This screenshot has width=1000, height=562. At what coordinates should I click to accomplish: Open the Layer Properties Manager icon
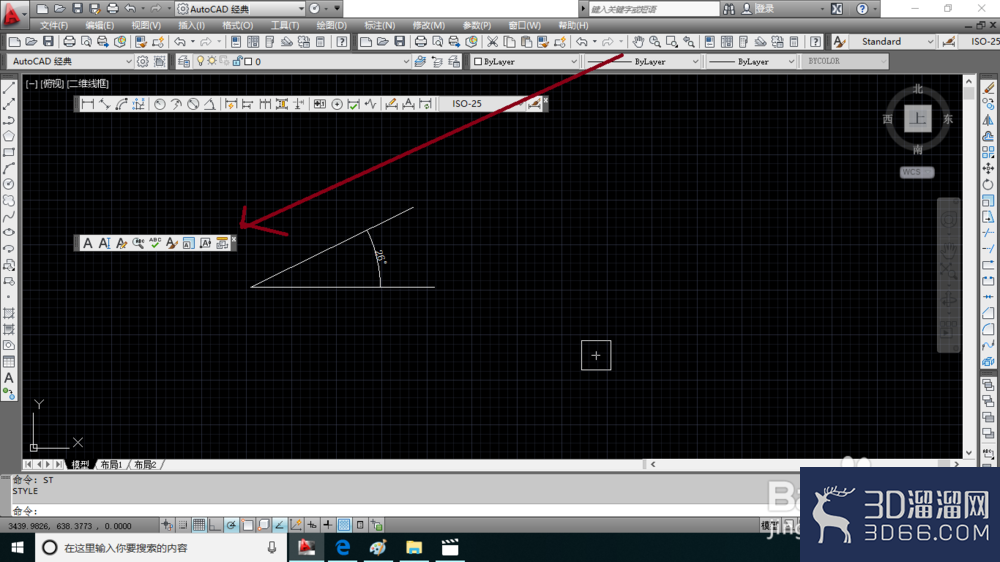coord(184,61)
